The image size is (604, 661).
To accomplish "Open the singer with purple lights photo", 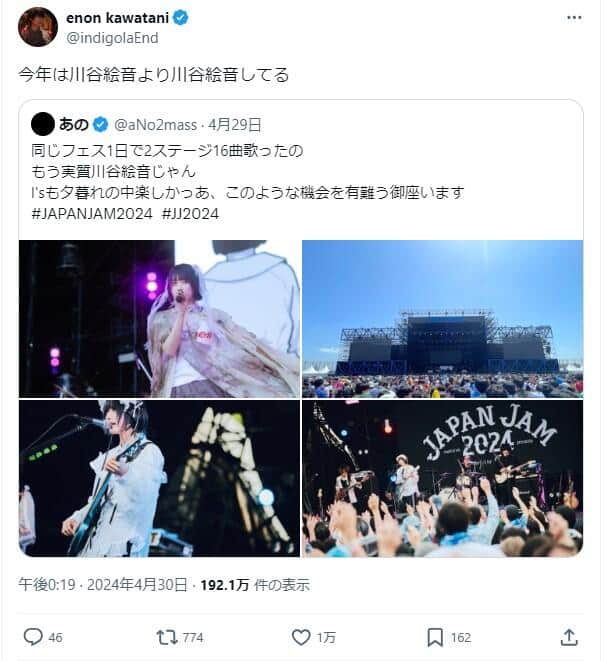I will coord(159,319).
